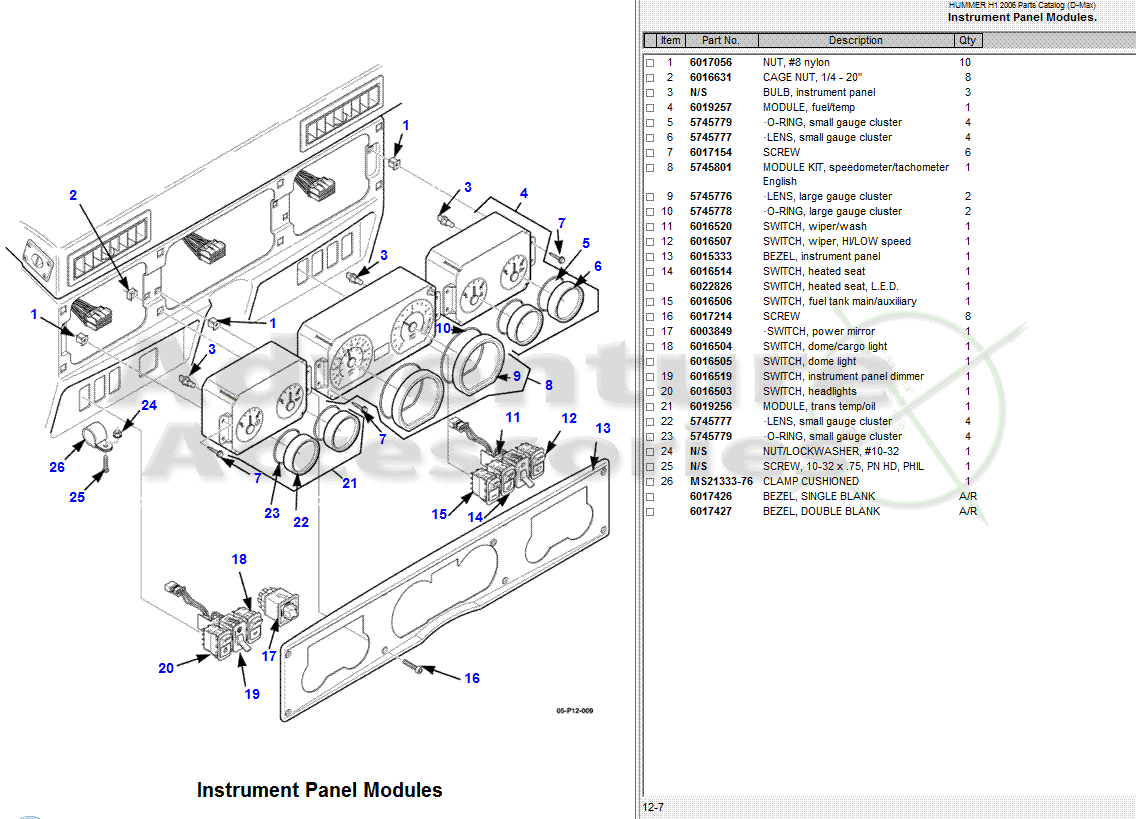This screenshot has height=819, width=1136.
Task: Click callout 2 pointing to cage nut
Action: (x=72, y=196)
